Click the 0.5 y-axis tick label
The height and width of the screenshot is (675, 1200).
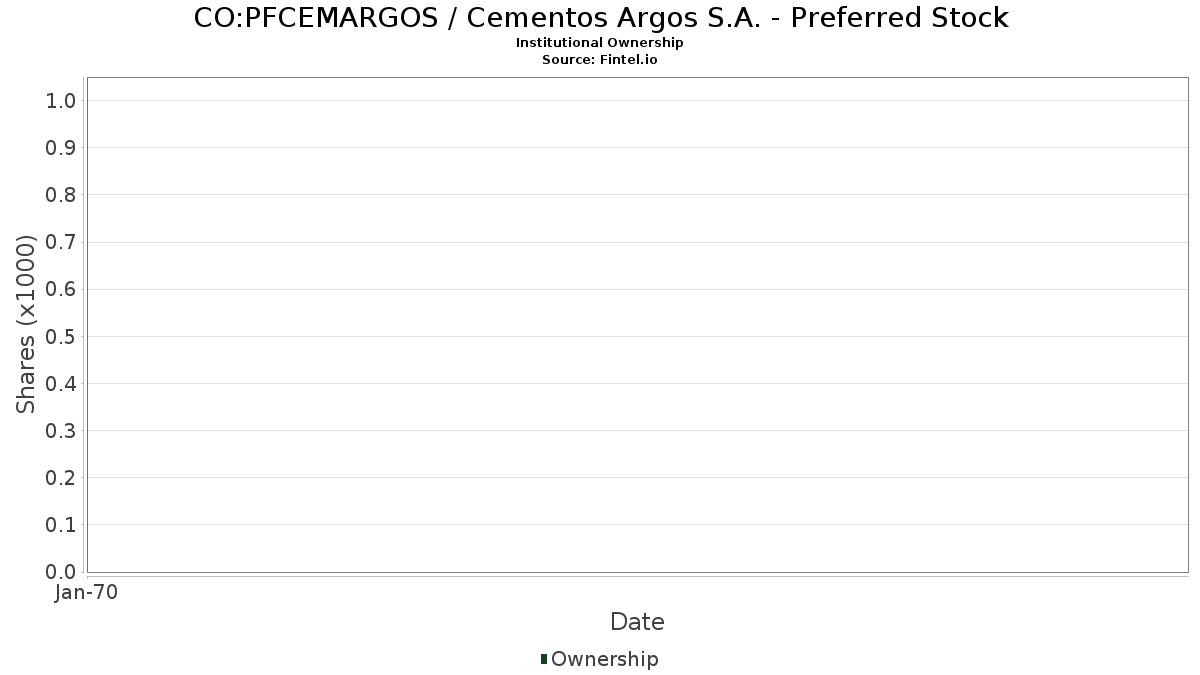pyautogui.click(x=61, y=337)
